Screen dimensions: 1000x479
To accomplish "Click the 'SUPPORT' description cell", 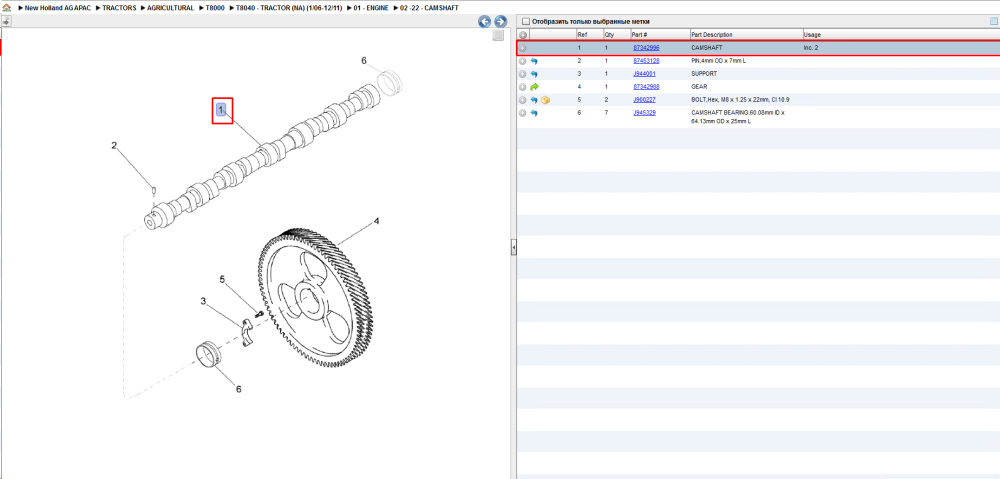I will pos(704,74).
